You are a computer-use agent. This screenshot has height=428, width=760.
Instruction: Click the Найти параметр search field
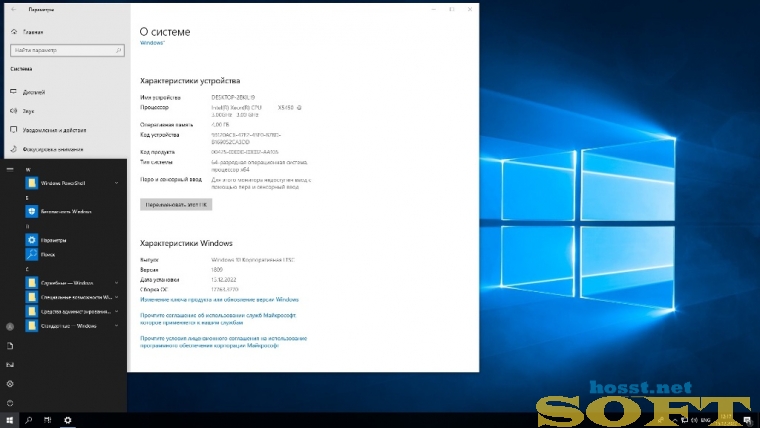[x=67, y=50]
